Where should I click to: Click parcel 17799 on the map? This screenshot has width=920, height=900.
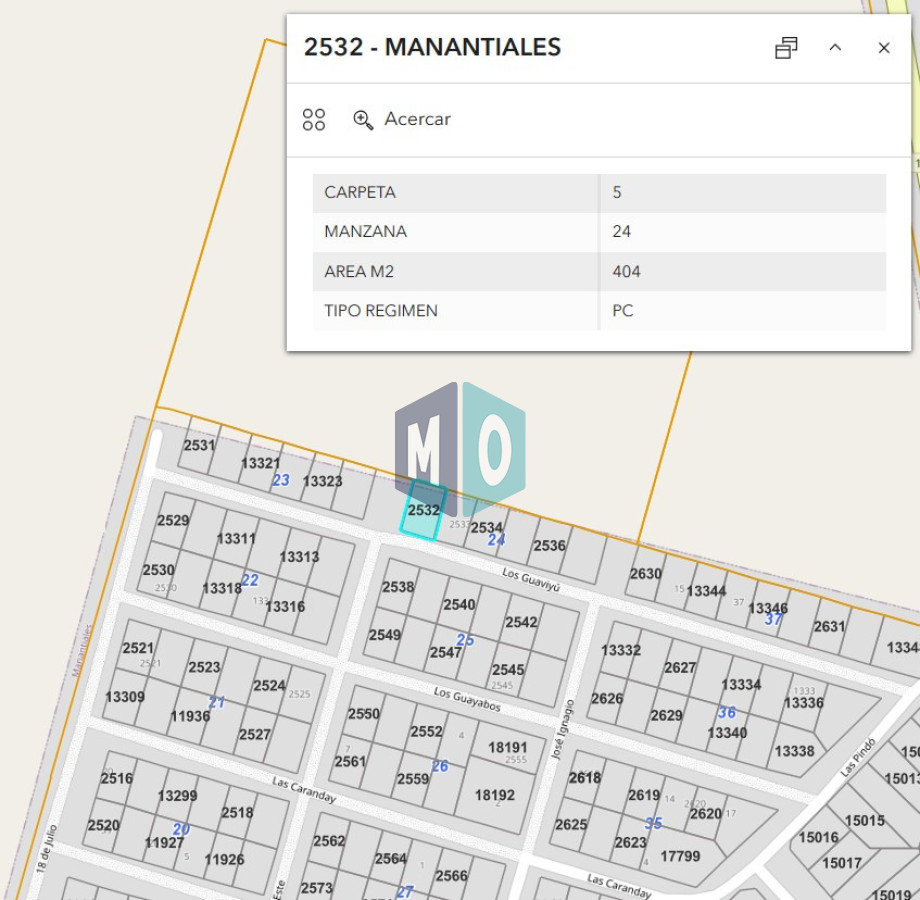(x=680, y=857)
